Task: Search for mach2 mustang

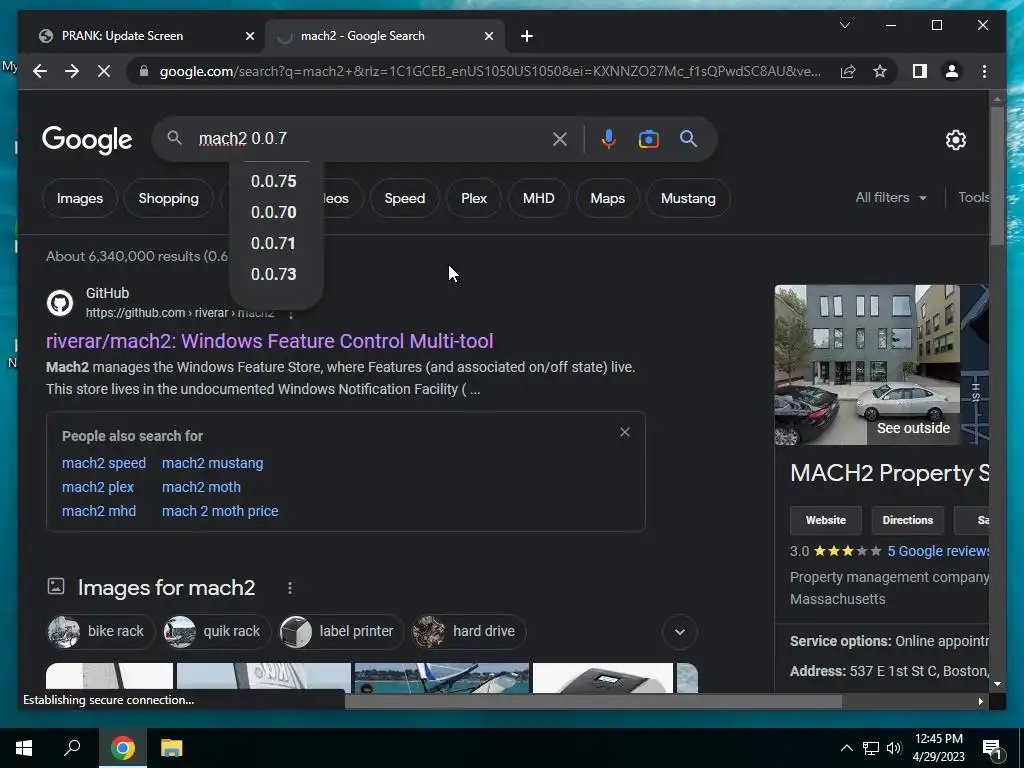Action: click(212, 463)
